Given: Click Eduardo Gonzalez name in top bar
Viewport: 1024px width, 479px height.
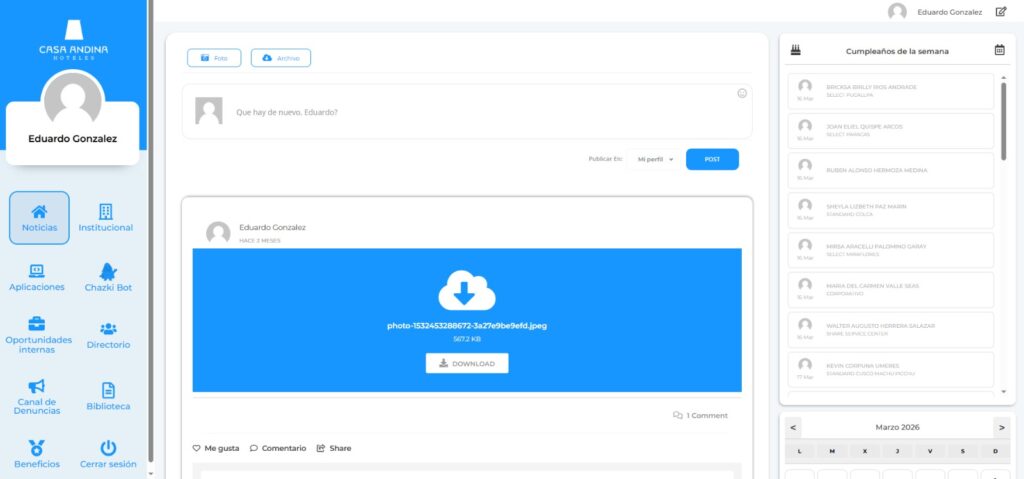Looking at the screenshot, I should pyautogui.click(x=950, y=12).
